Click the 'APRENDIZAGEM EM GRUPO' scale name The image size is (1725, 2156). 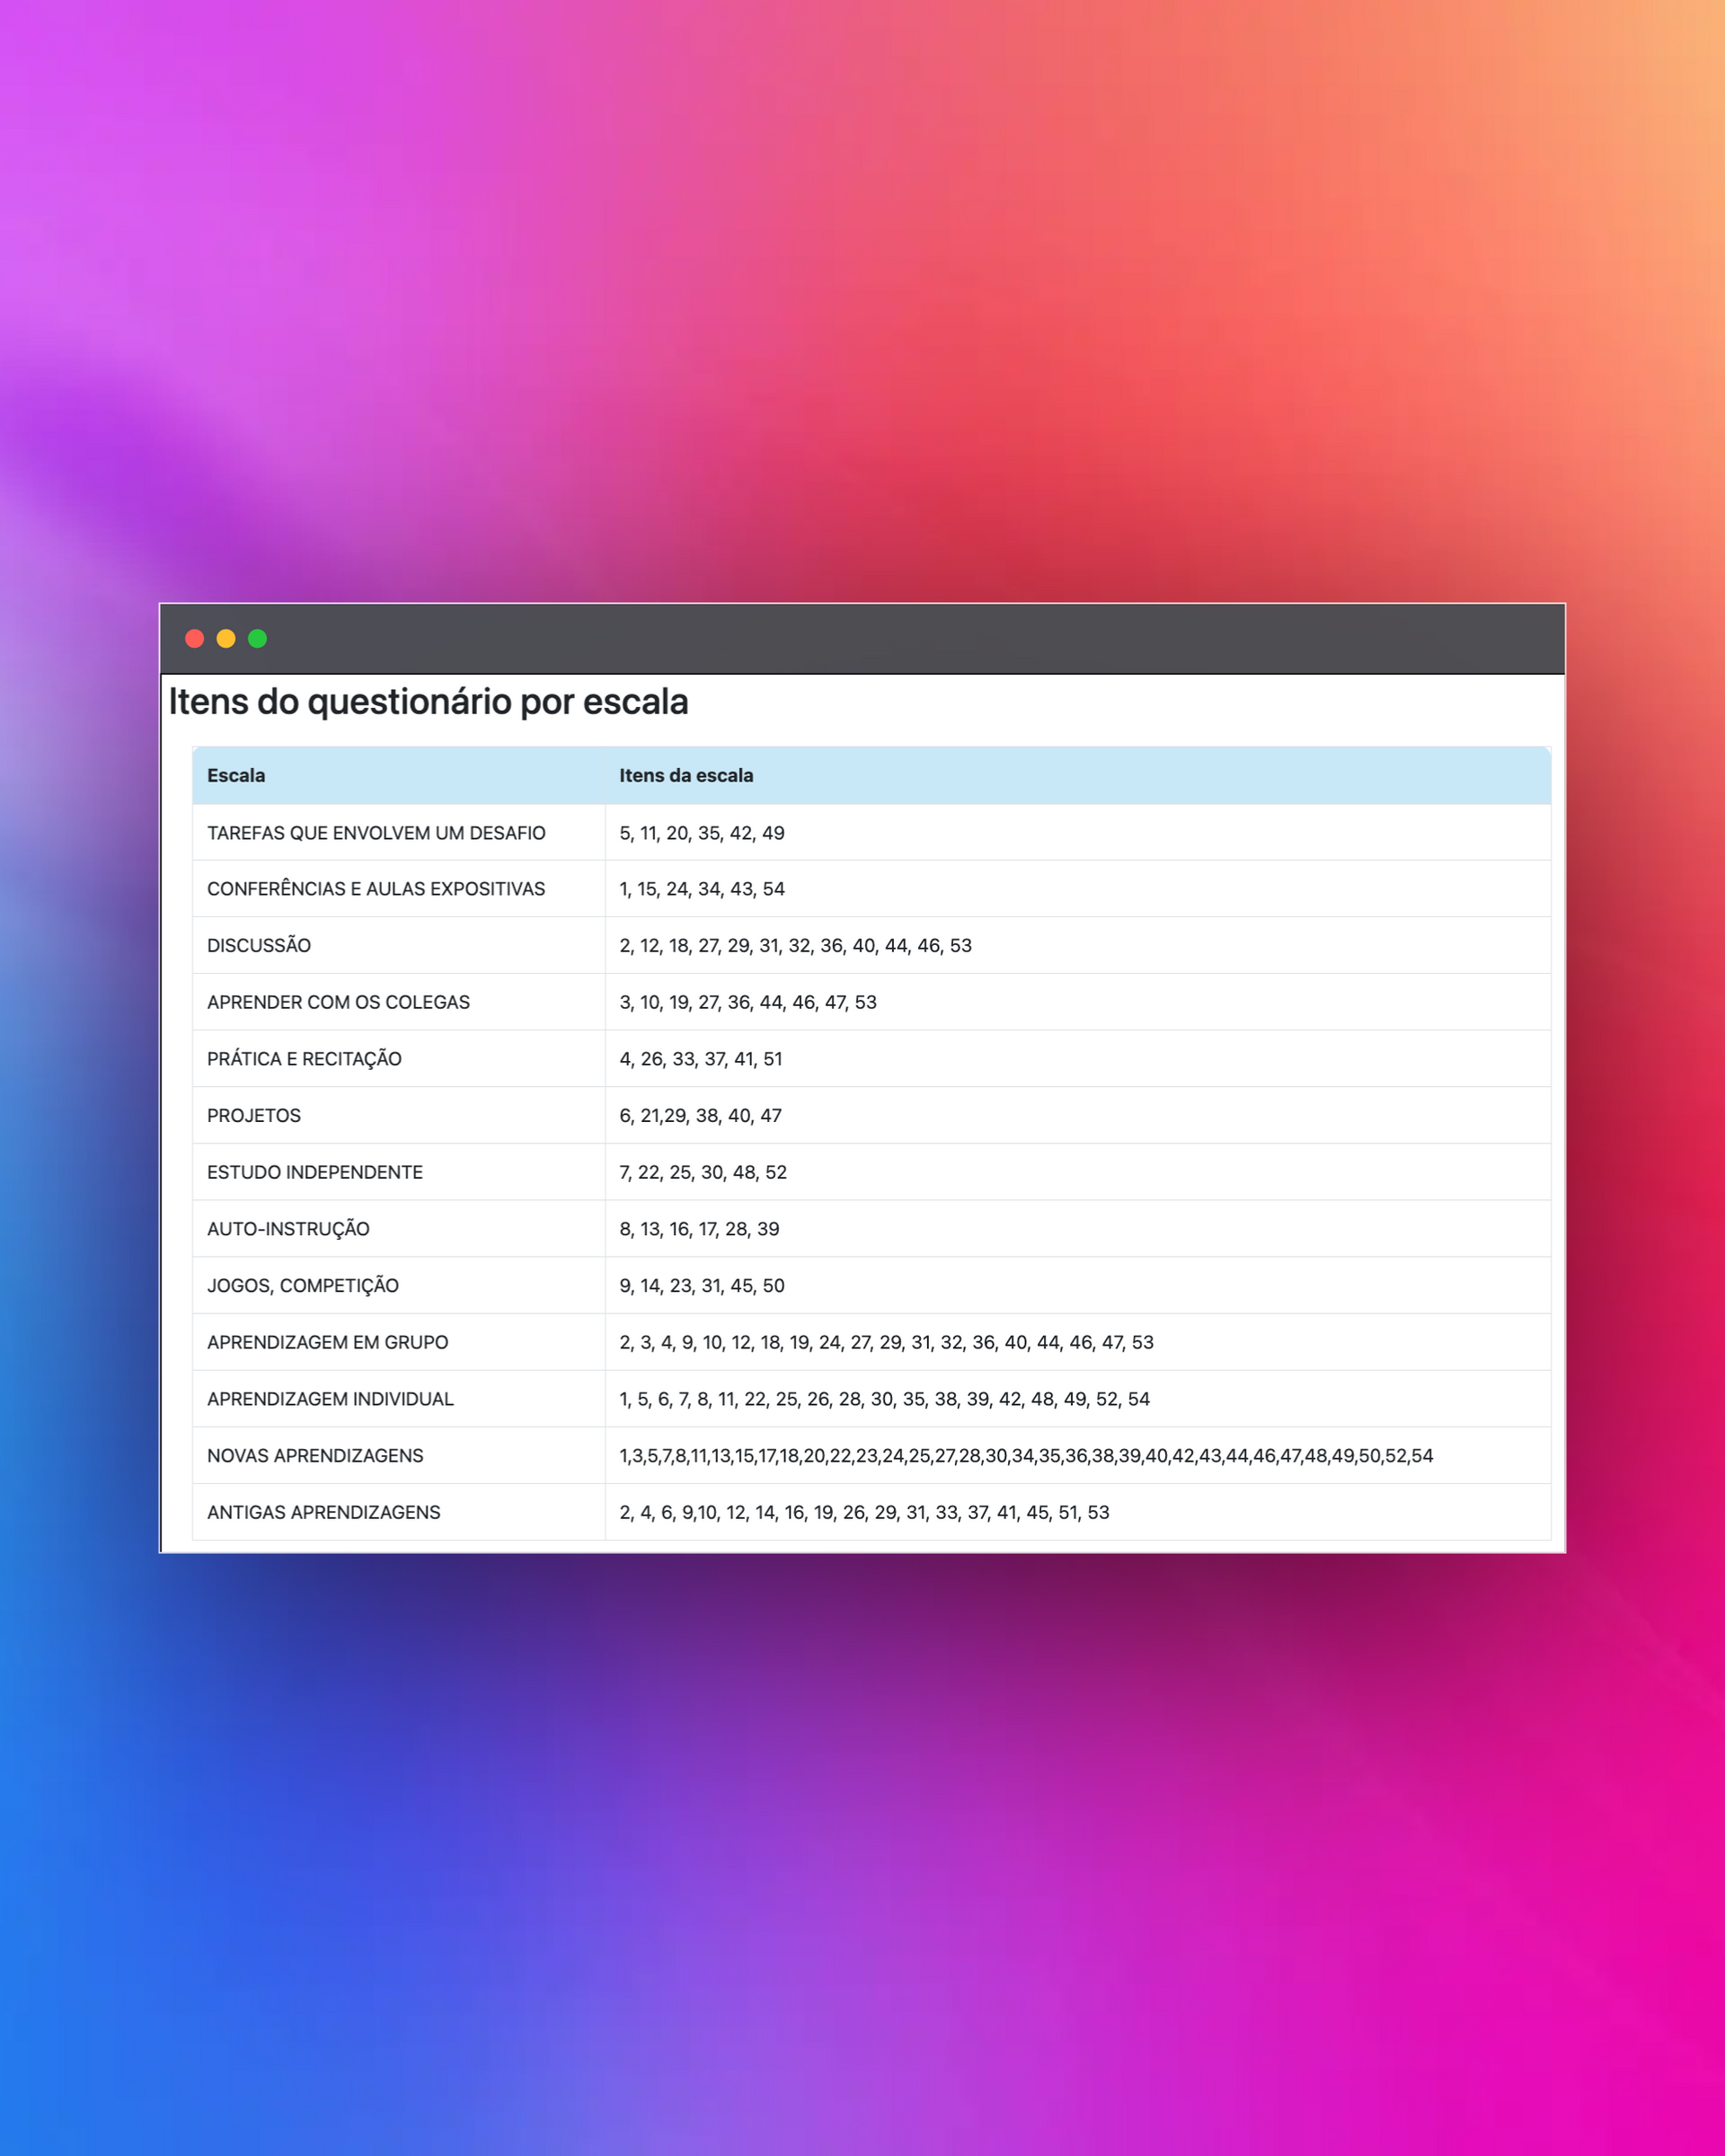(x=327, y=1342)
